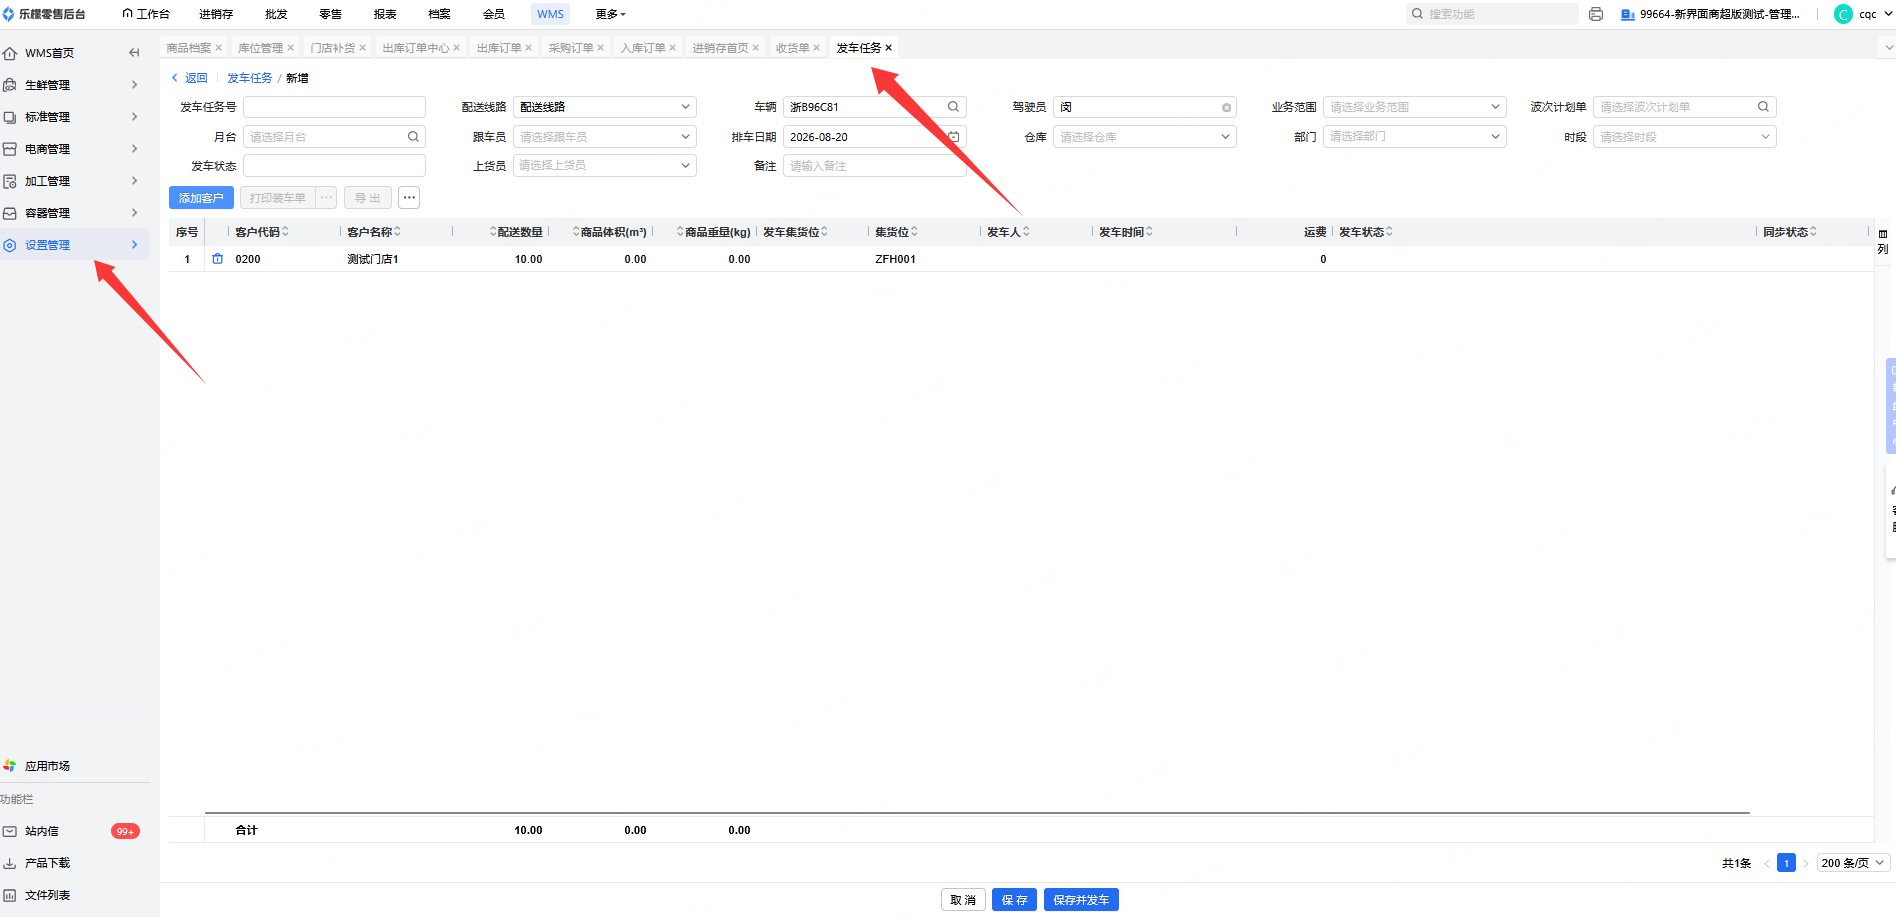Clear the 驾驶员 field with the X icon
1896x917 pixels.
(1226, 107)
